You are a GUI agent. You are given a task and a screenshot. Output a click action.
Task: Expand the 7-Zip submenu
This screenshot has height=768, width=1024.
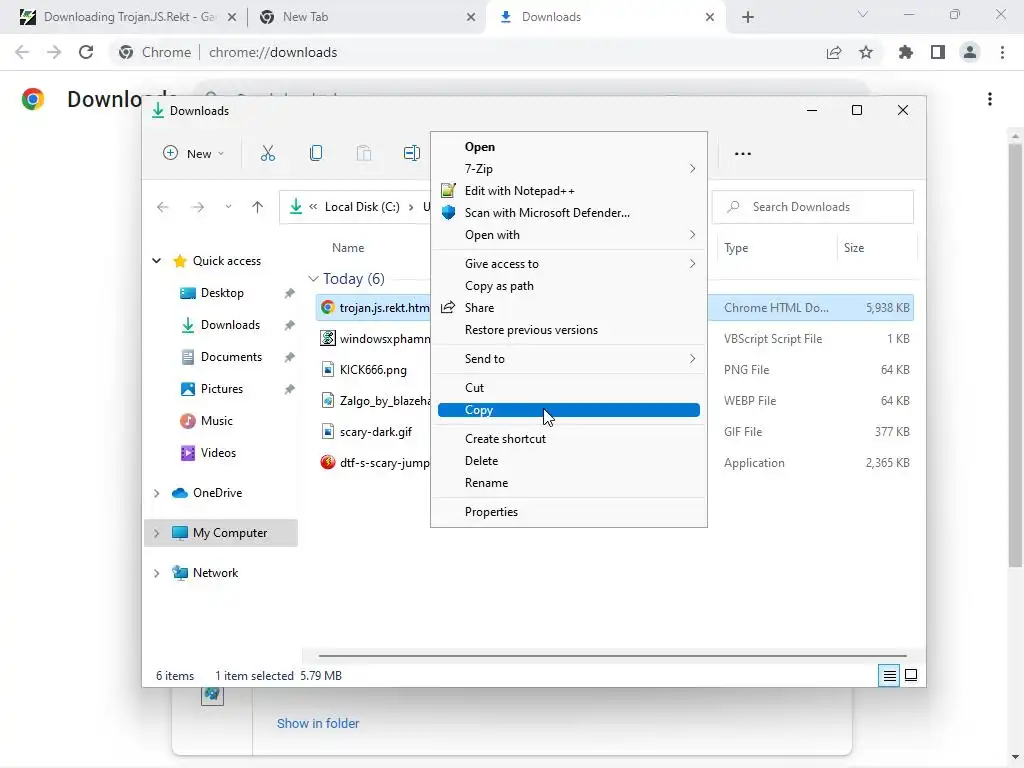coord(568,168)
